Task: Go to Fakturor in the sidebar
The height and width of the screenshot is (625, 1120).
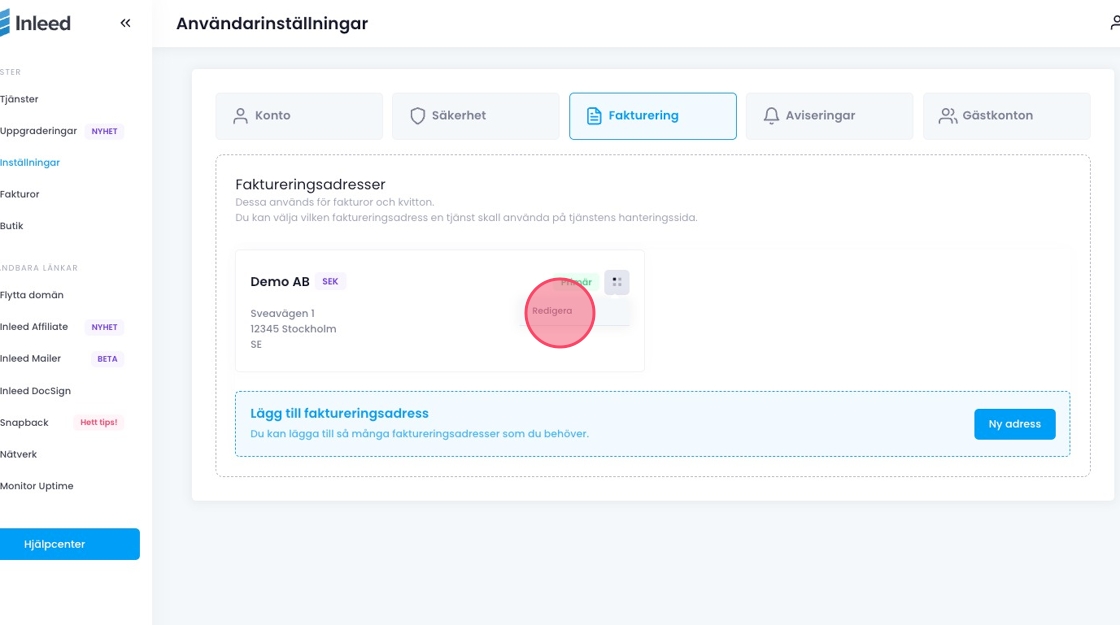Action: [20, 194]
